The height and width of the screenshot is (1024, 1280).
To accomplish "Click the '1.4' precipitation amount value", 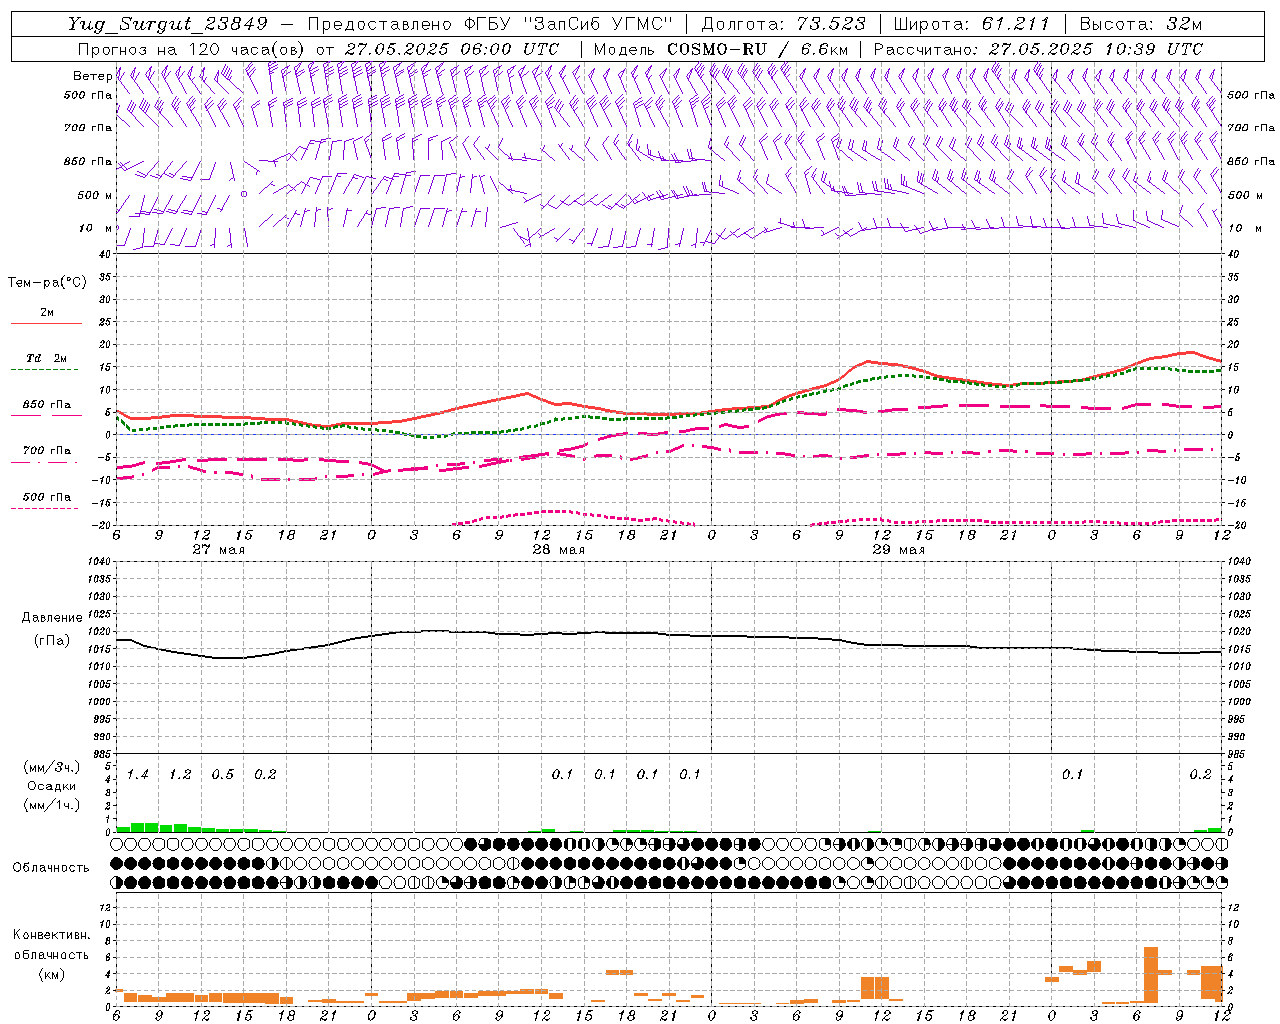I will tap(138, 775).
